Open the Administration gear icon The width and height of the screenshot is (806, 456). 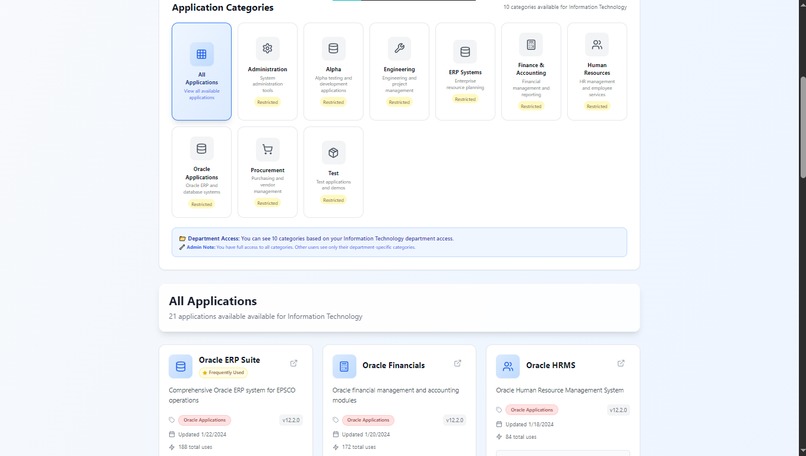point(267,48)
